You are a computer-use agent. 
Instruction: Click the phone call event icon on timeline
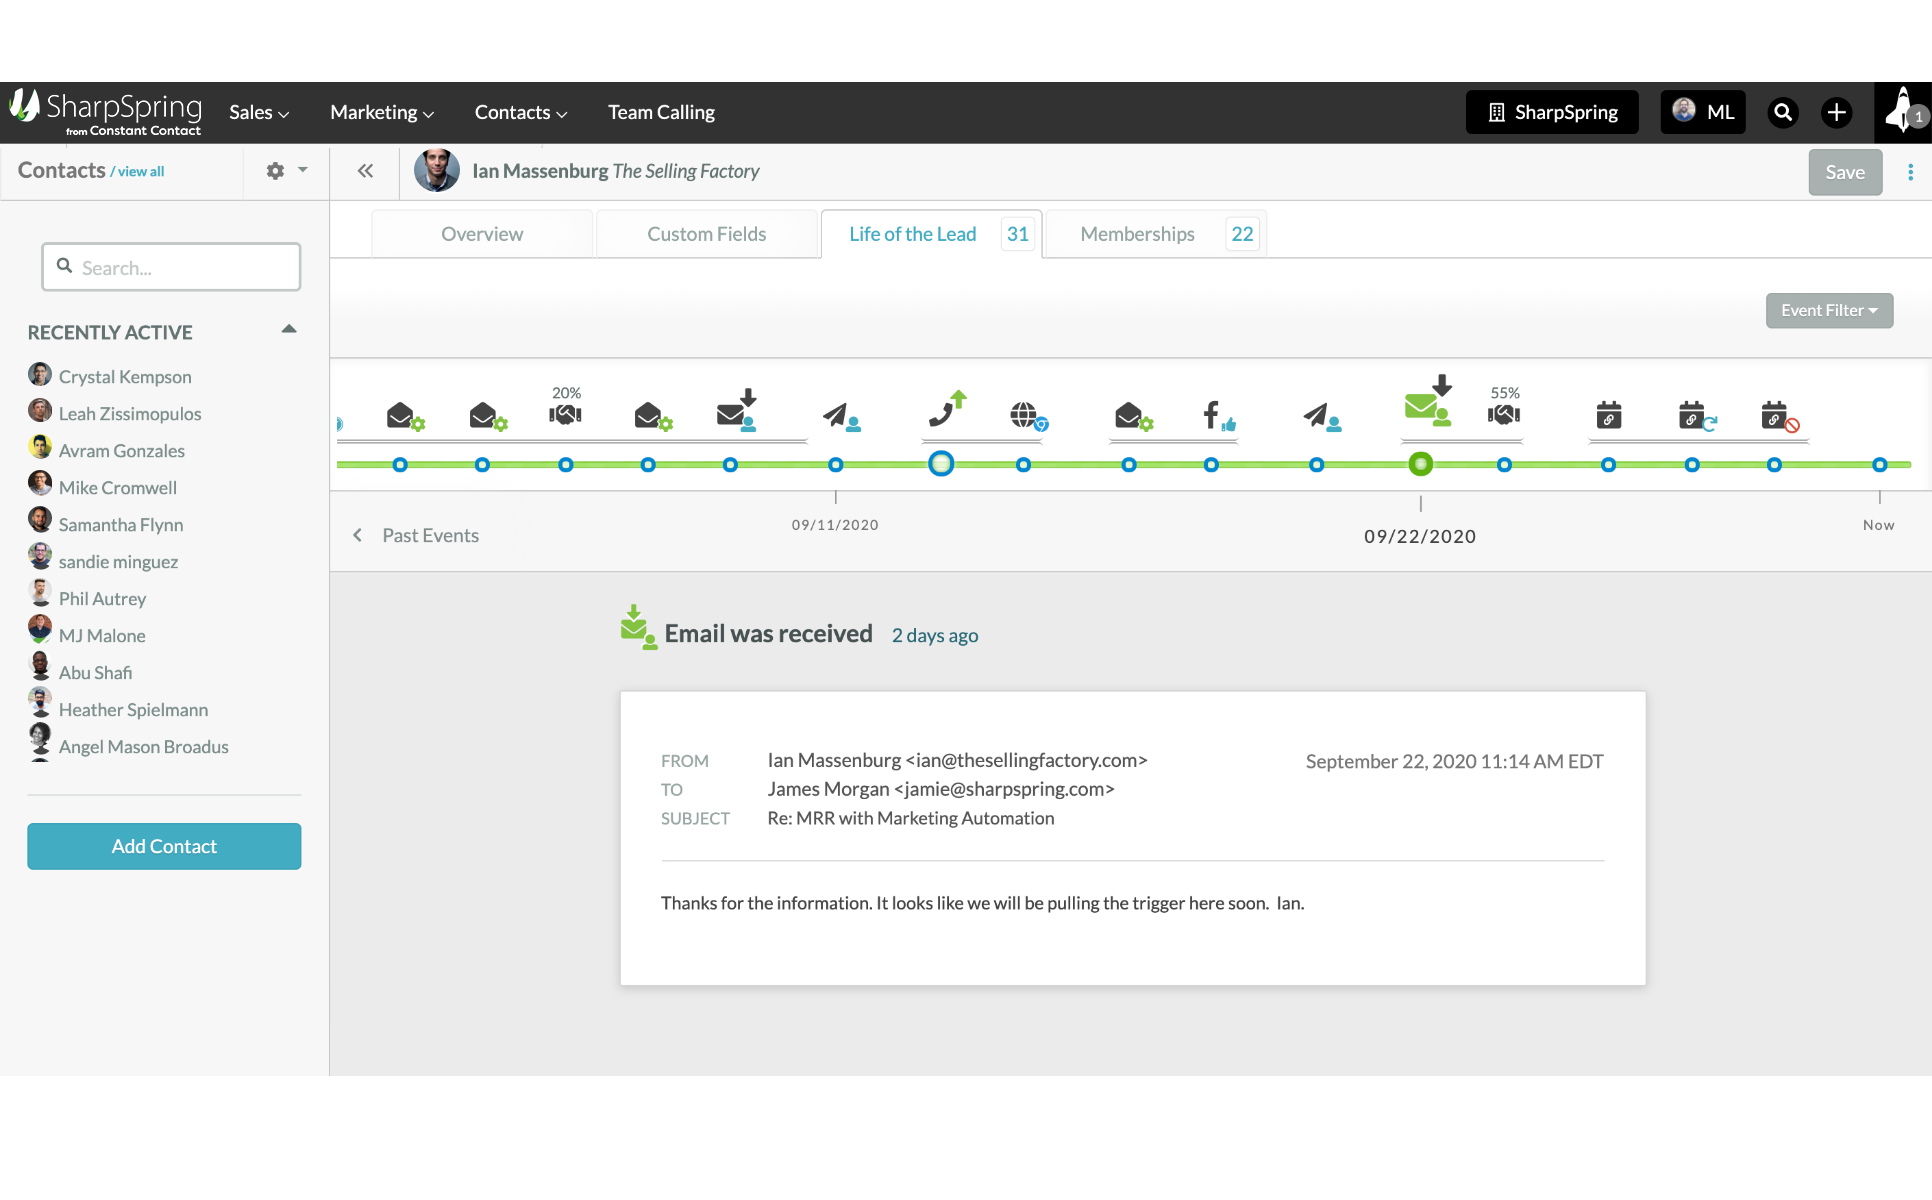pyautogui.click(x=944, y=413)
